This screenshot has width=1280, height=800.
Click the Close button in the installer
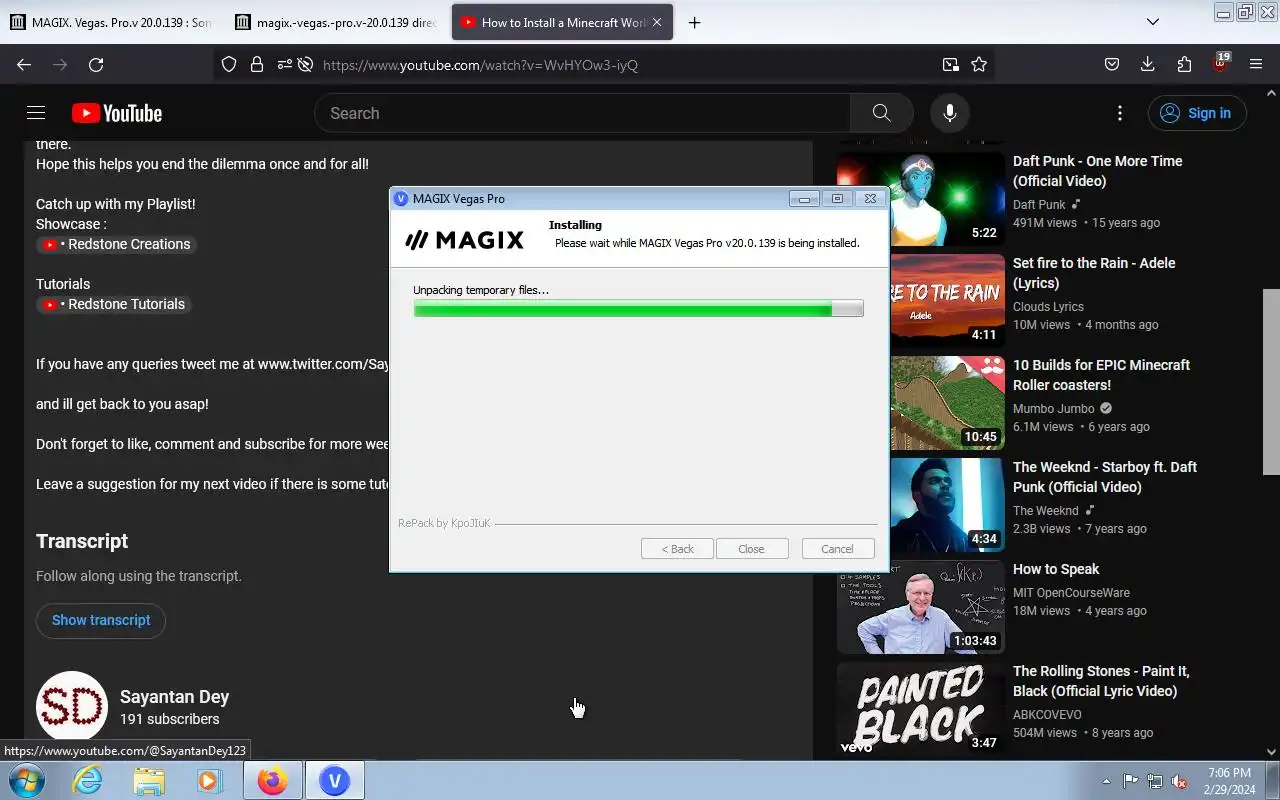pos(752,549)
